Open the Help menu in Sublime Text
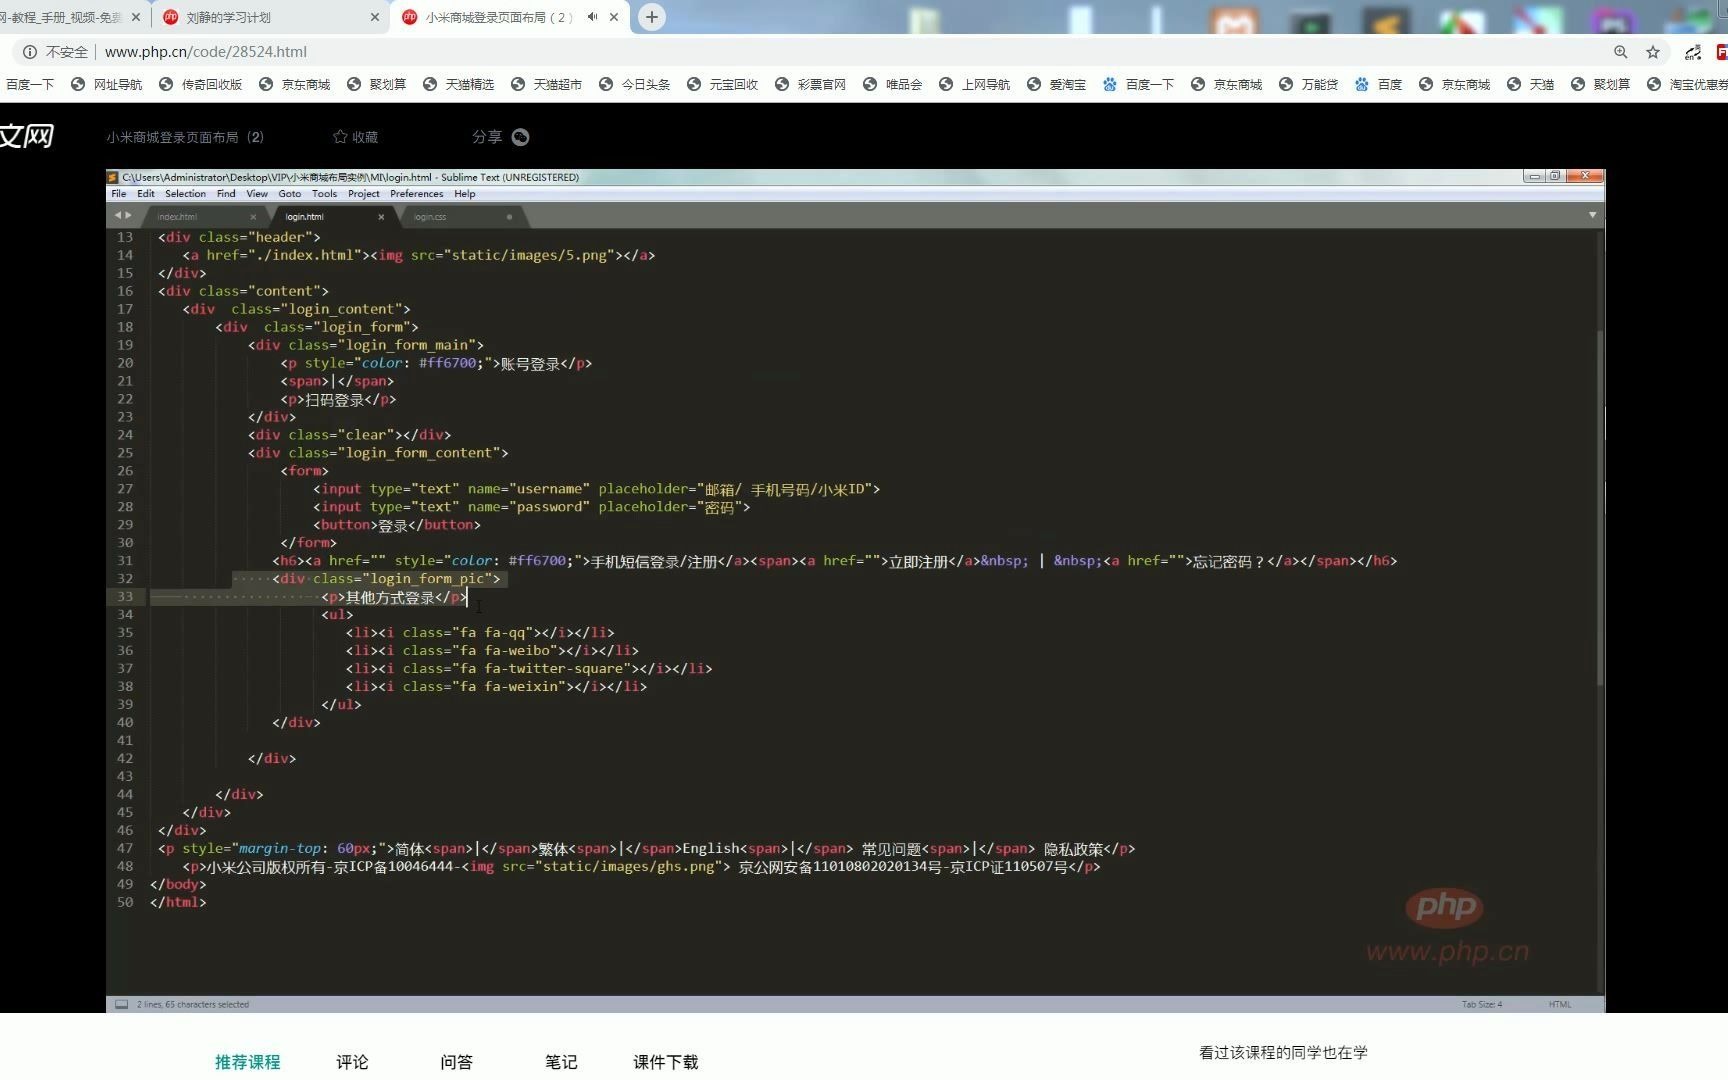The image size is (1728, 1080). click(x=465, y=194)
